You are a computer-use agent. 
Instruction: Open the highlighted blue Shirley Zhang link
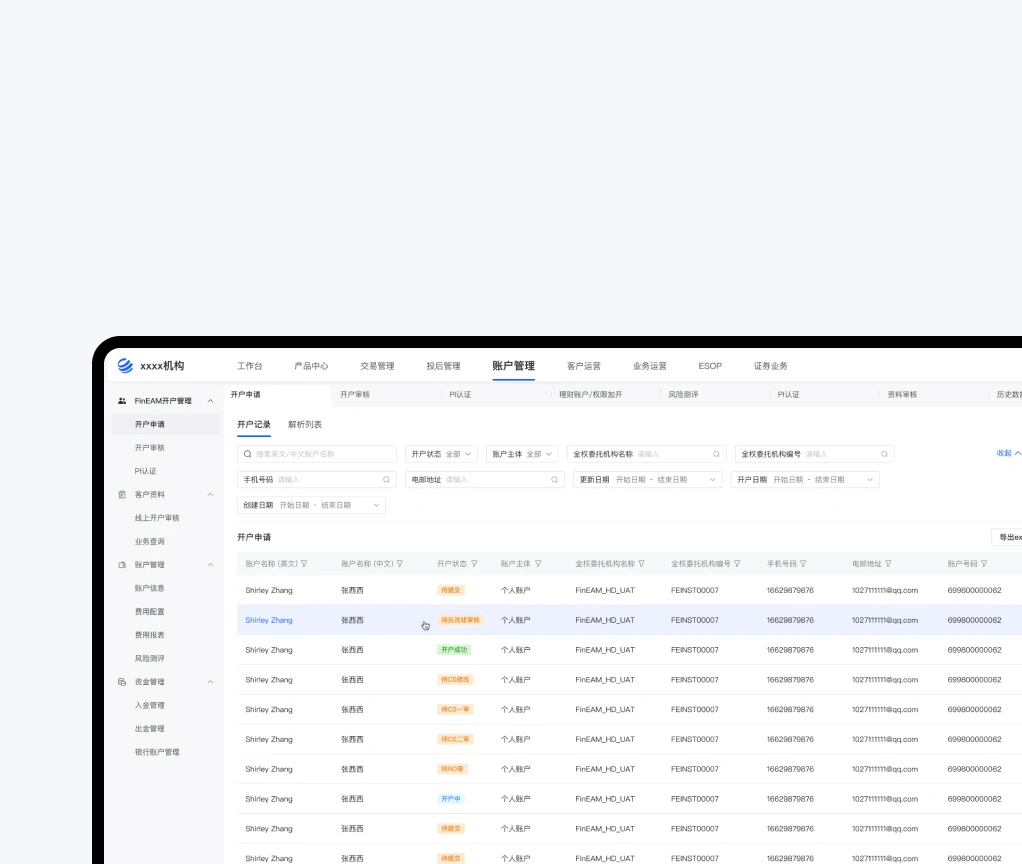pos(269,620)
